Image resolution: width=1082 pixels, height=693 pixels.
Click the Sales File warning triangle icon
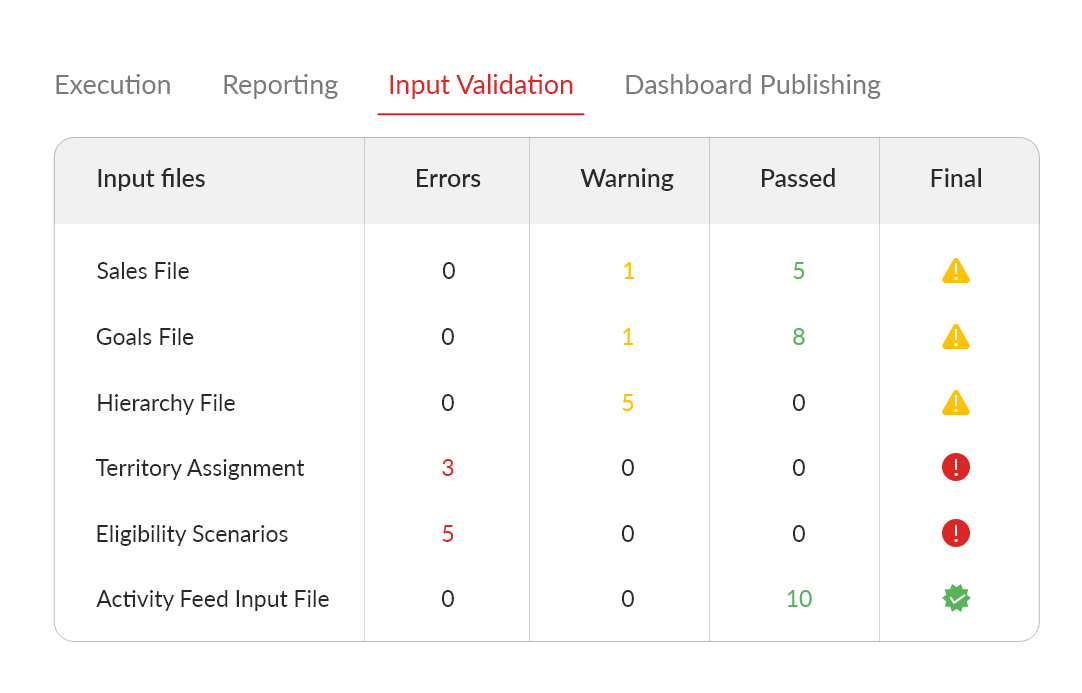point(956,271)
